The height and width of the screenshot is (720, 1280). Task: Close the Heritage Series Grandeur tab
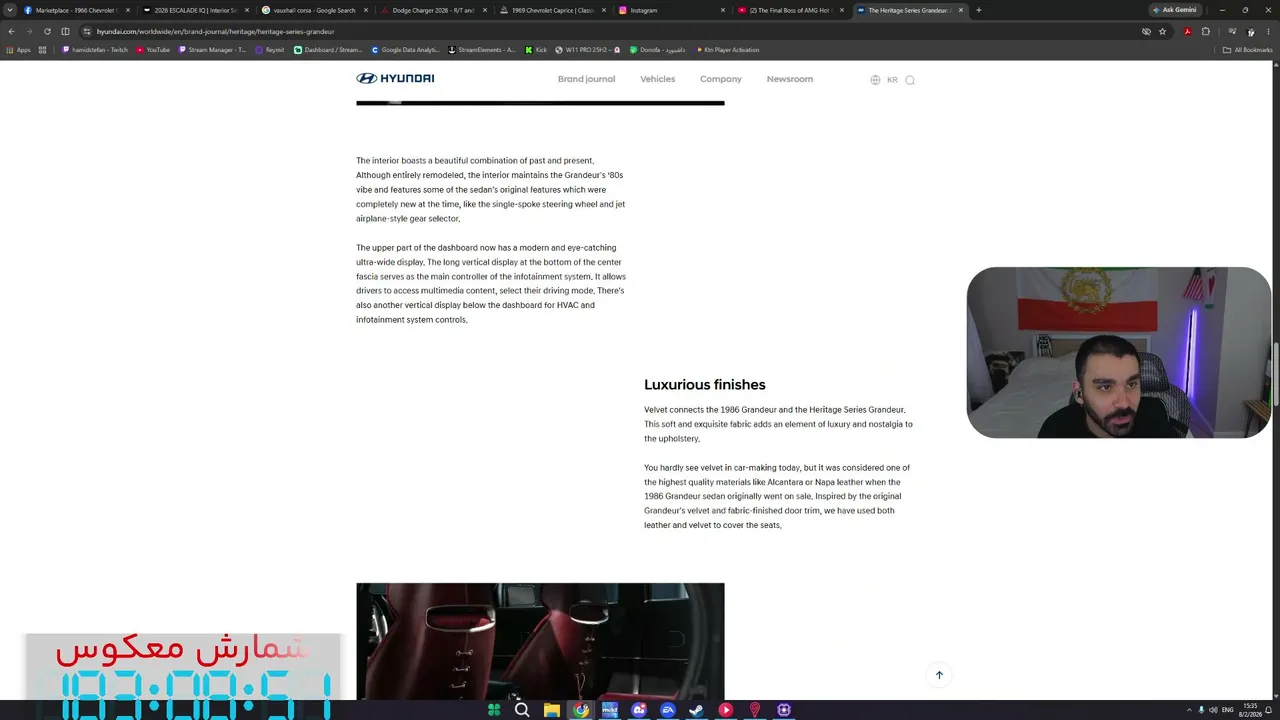pos(961,10)
